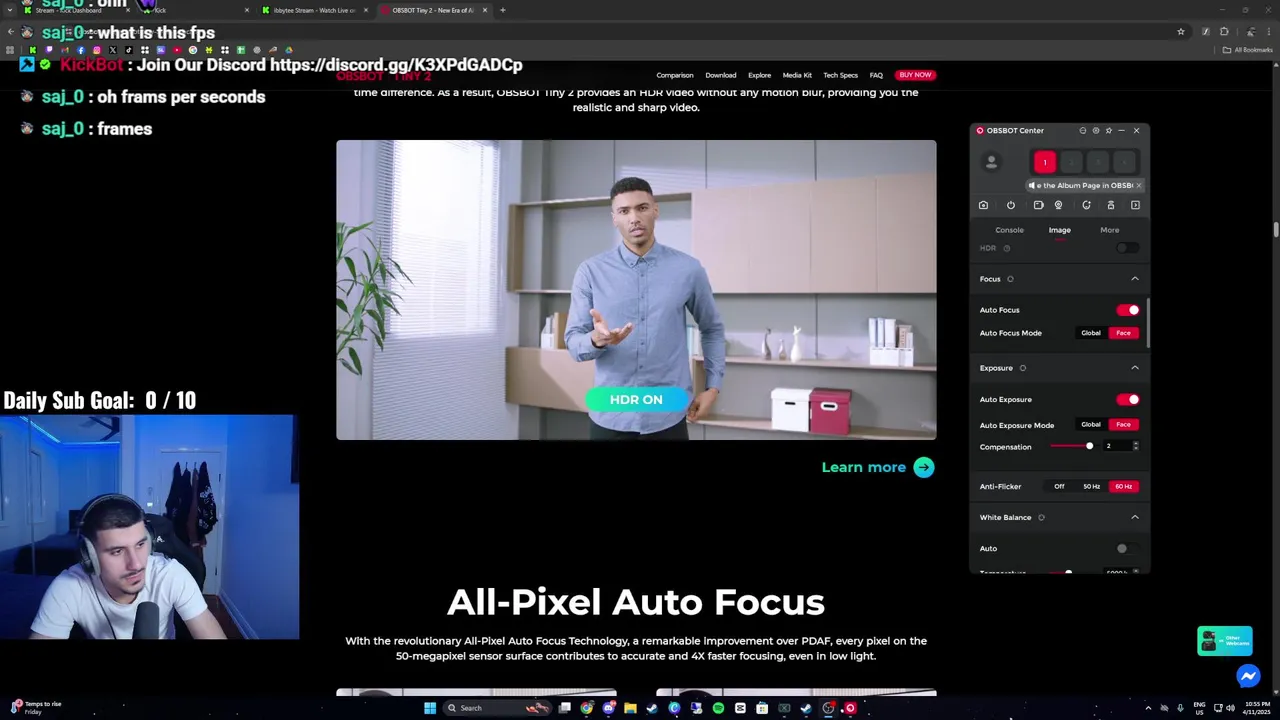
Task: Set Auto Exposure Mode to Global
Action: (x=1091, y=424)
